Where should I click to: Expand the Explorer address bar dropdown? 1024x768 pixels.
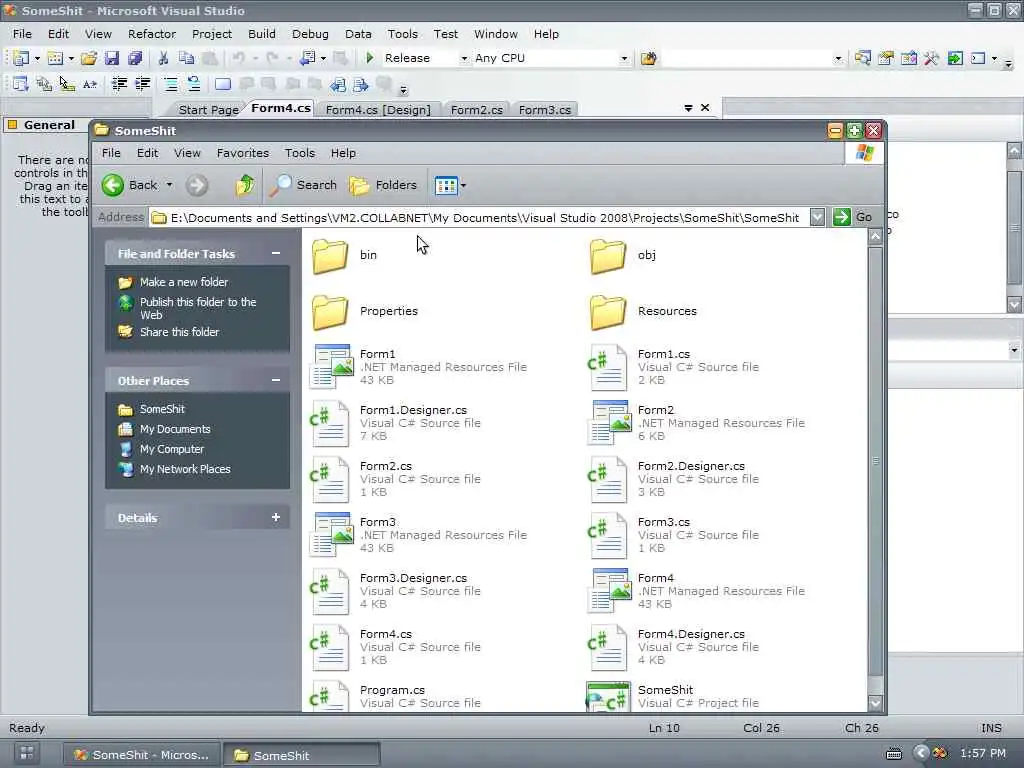[x=817, y=217]
